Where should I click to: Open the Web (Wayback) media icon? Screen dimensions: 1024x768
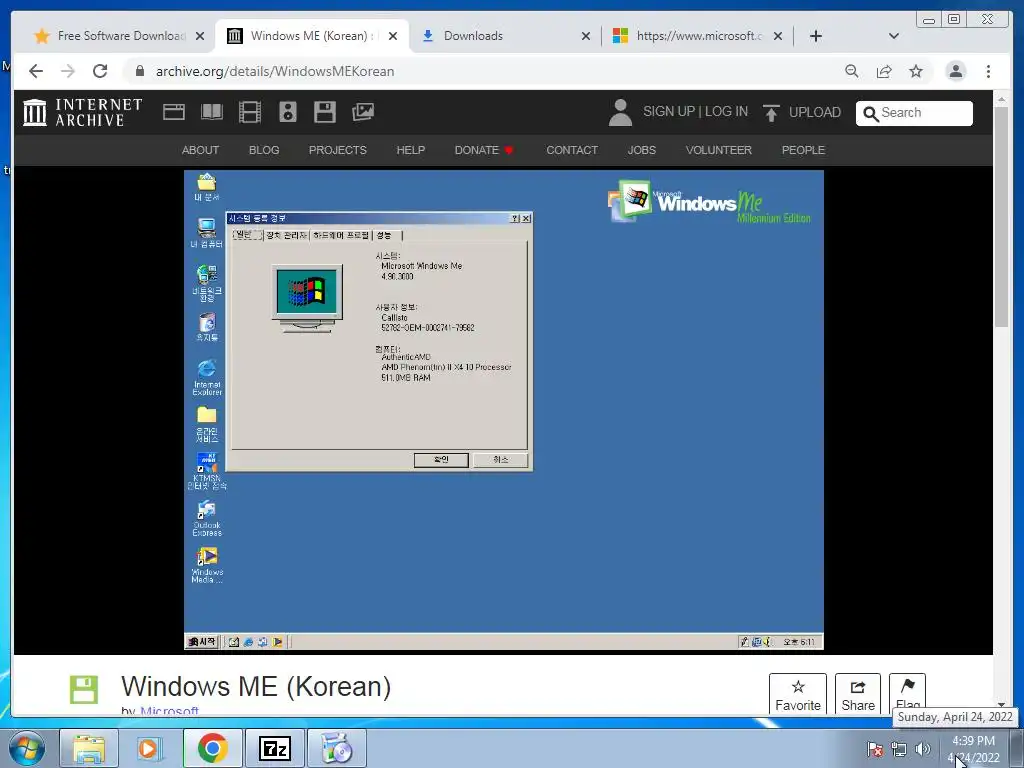[x=174, y=112]
